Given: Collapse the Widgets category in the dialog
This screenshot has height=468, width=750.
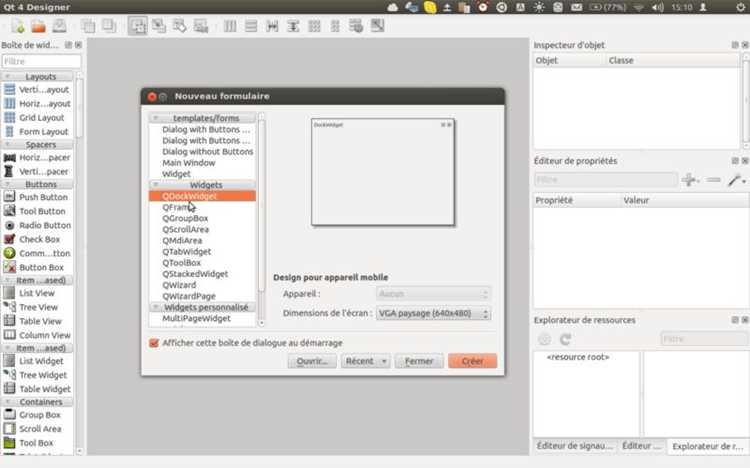Looking at the screenshot, I should click(x=155, y=185).
